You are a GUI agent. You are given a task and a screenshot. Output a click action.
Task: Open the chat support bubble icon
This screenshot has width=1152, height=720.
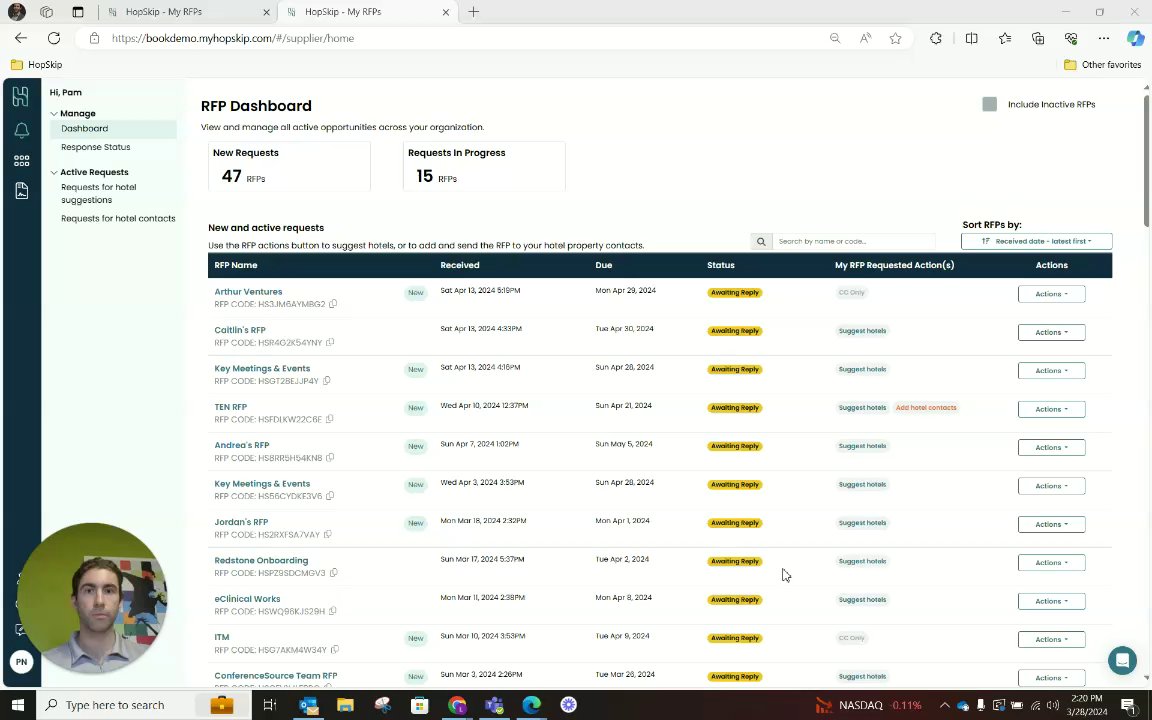(1122, 660)
